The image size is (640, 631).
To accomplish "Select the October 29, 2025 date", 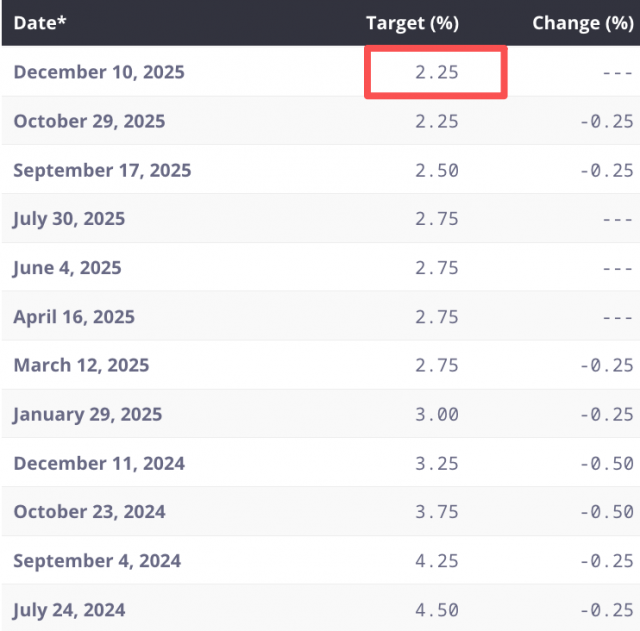I will 89,121.
